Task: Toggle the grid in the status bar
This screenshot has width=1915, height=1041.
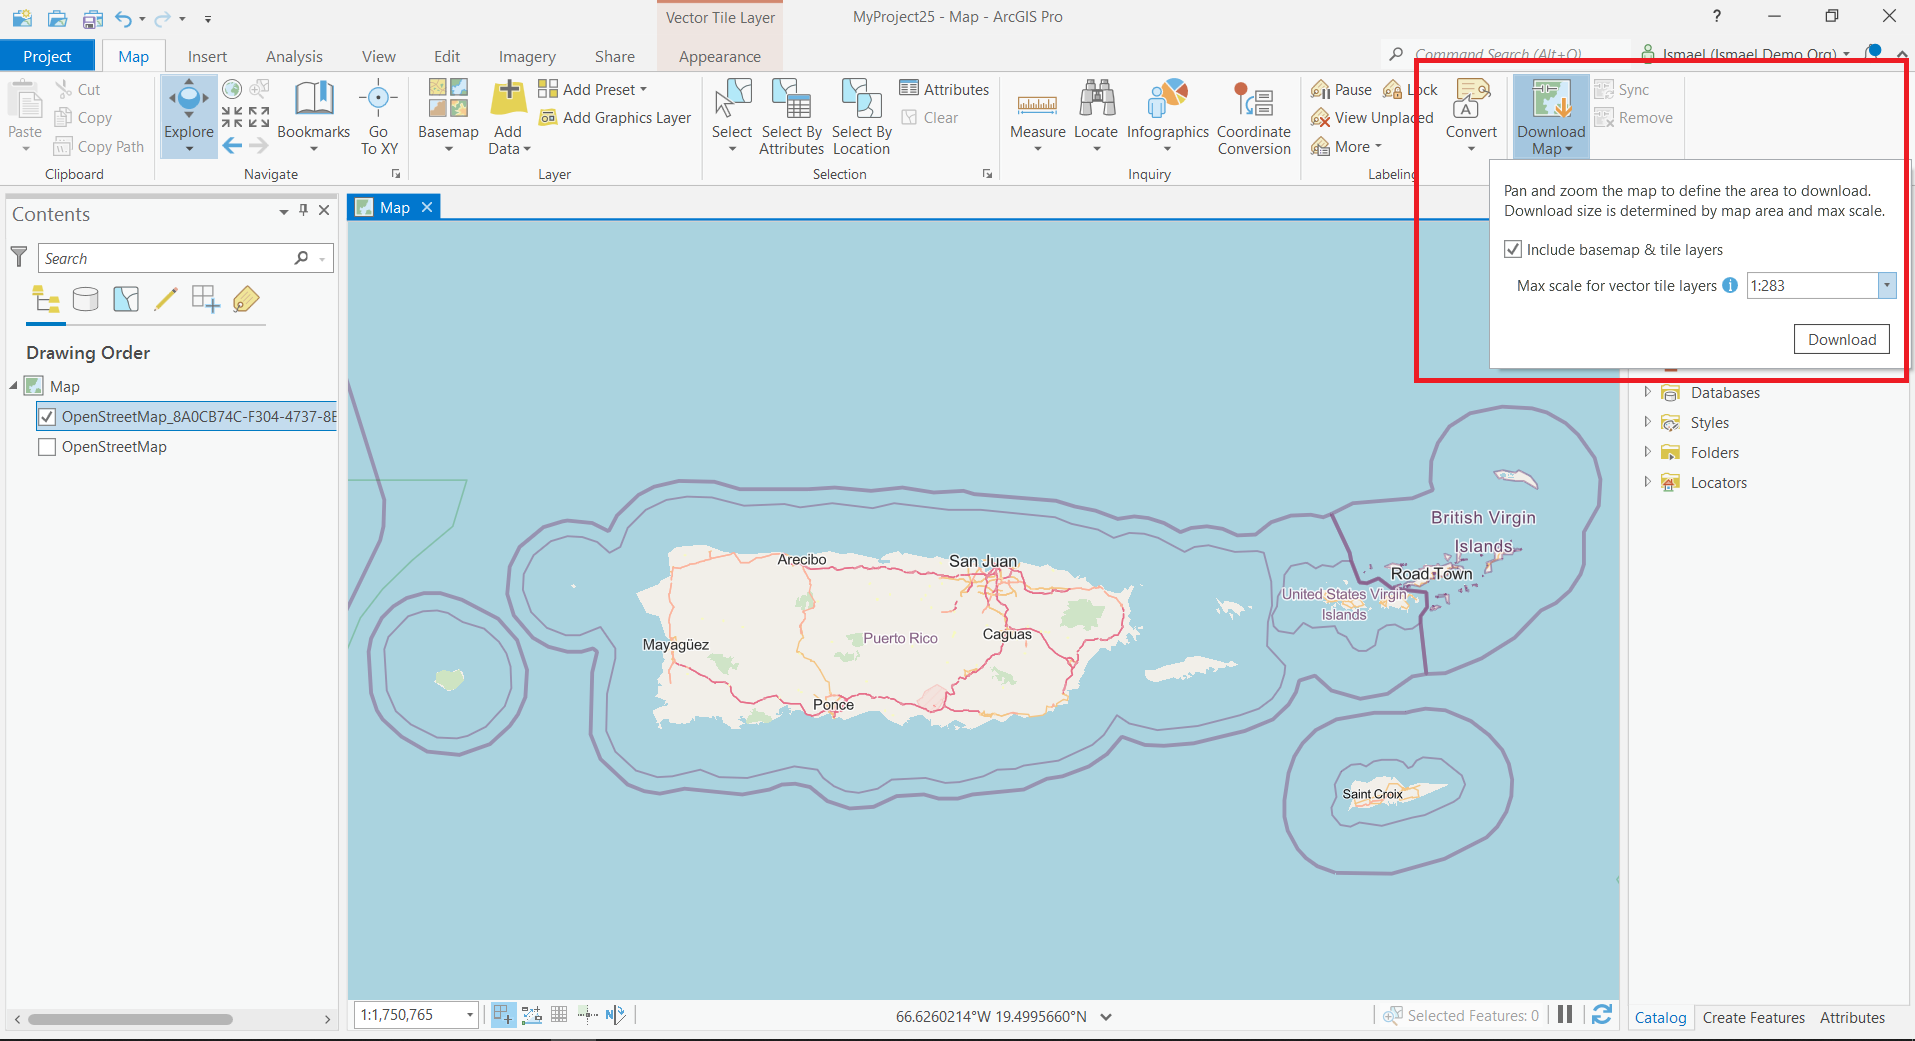Action: 559,1015
